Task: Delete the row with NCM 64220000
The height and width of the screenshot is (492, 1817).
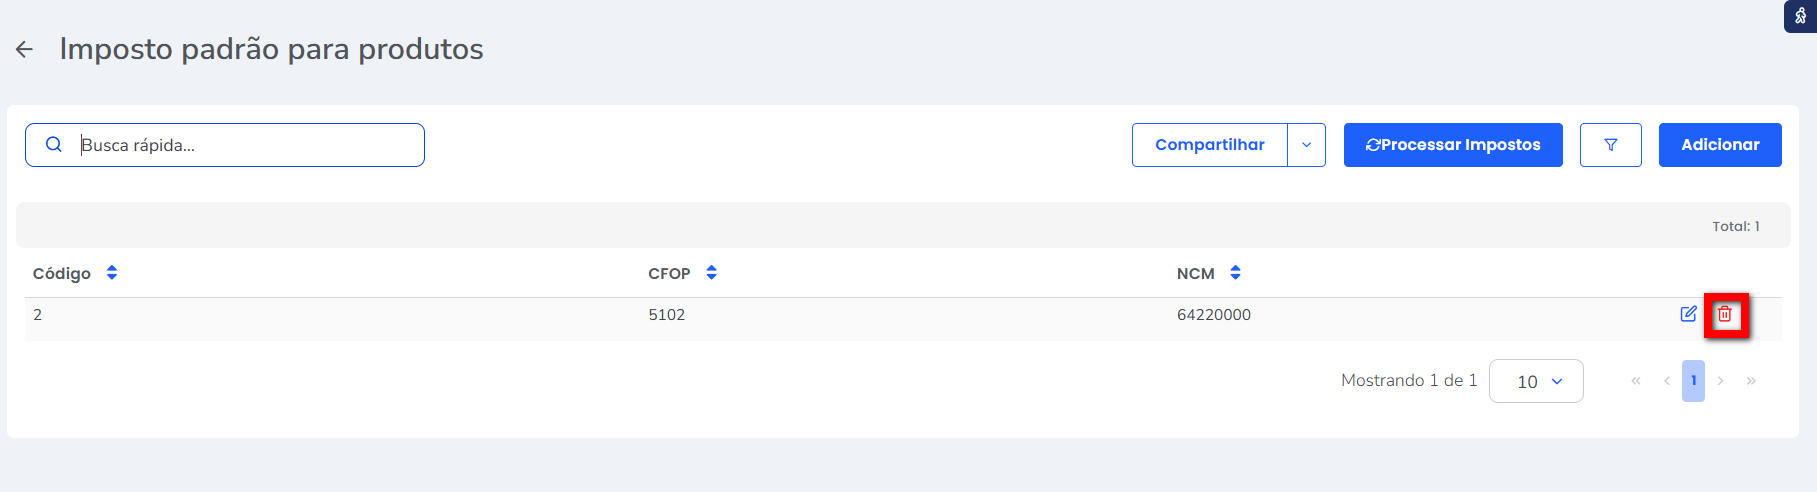Action: tap(1725, 314)
